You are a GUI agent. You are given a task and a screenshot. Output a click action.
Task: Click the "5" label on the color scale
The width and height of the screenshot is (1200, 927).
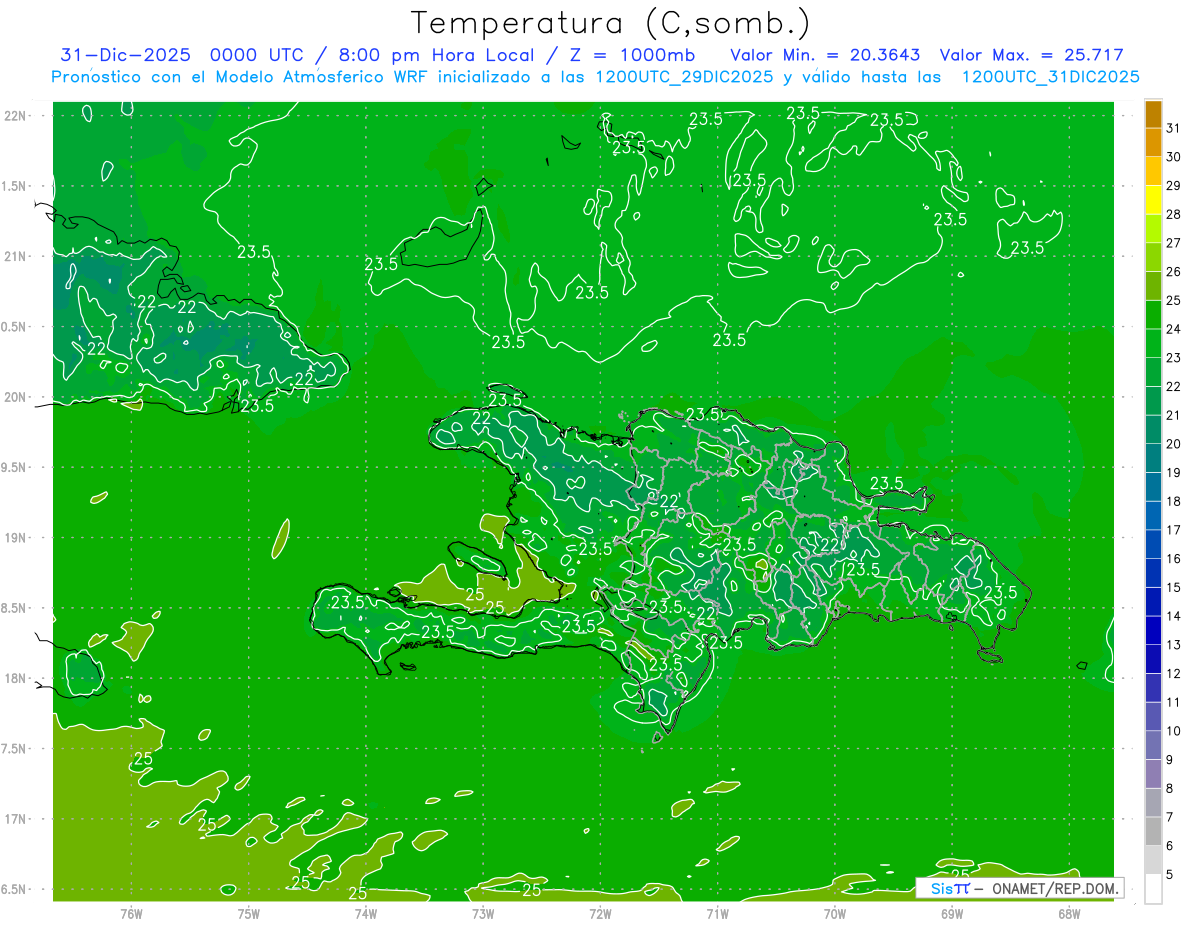(1170, 875)
